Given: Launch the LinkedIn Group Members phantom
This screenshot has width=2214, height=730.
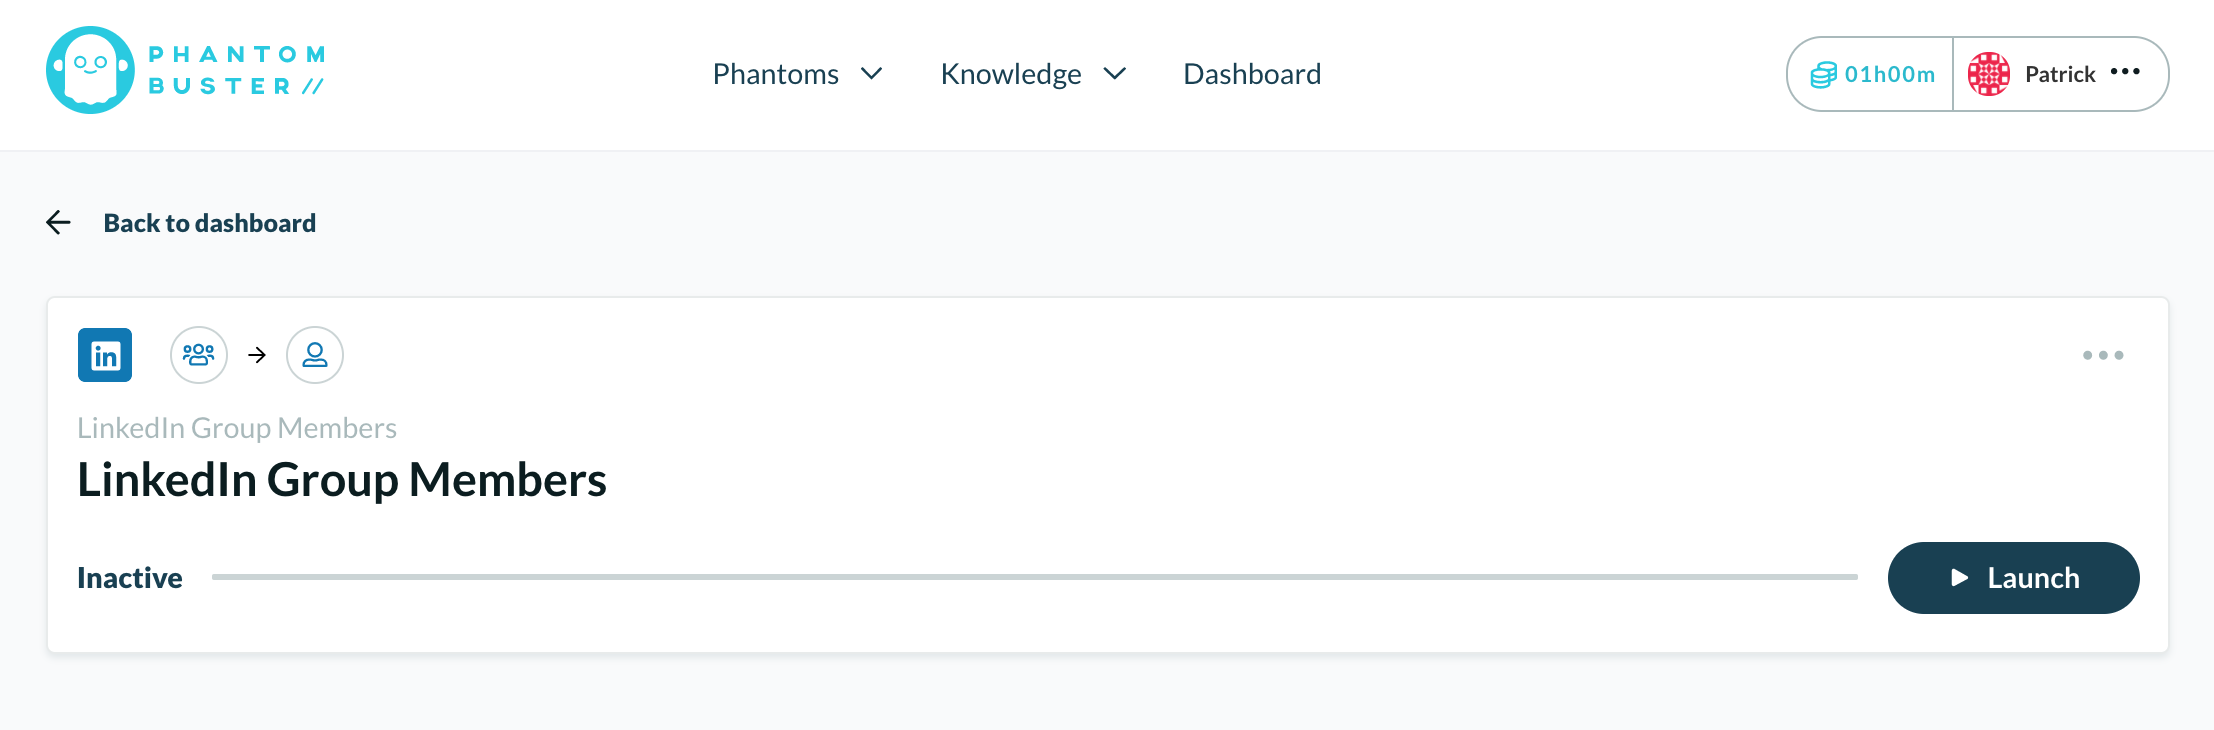Looking at the screenshot, I should [2013, 578].
